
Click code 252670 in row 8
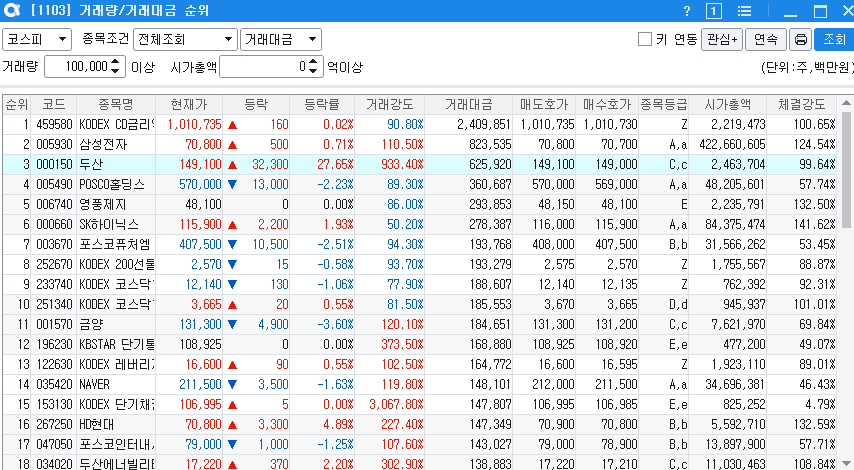click(x=54, y=265)
